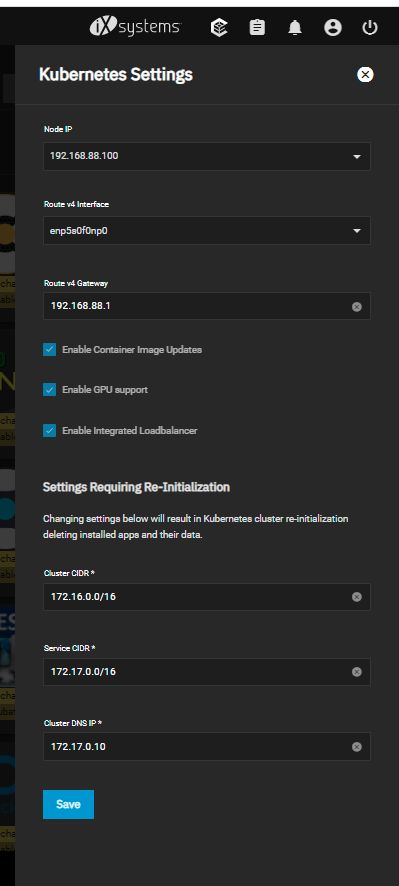The image size is (399, 886).
Task: Open the TrueCommand cube icon
Action: 219,28
